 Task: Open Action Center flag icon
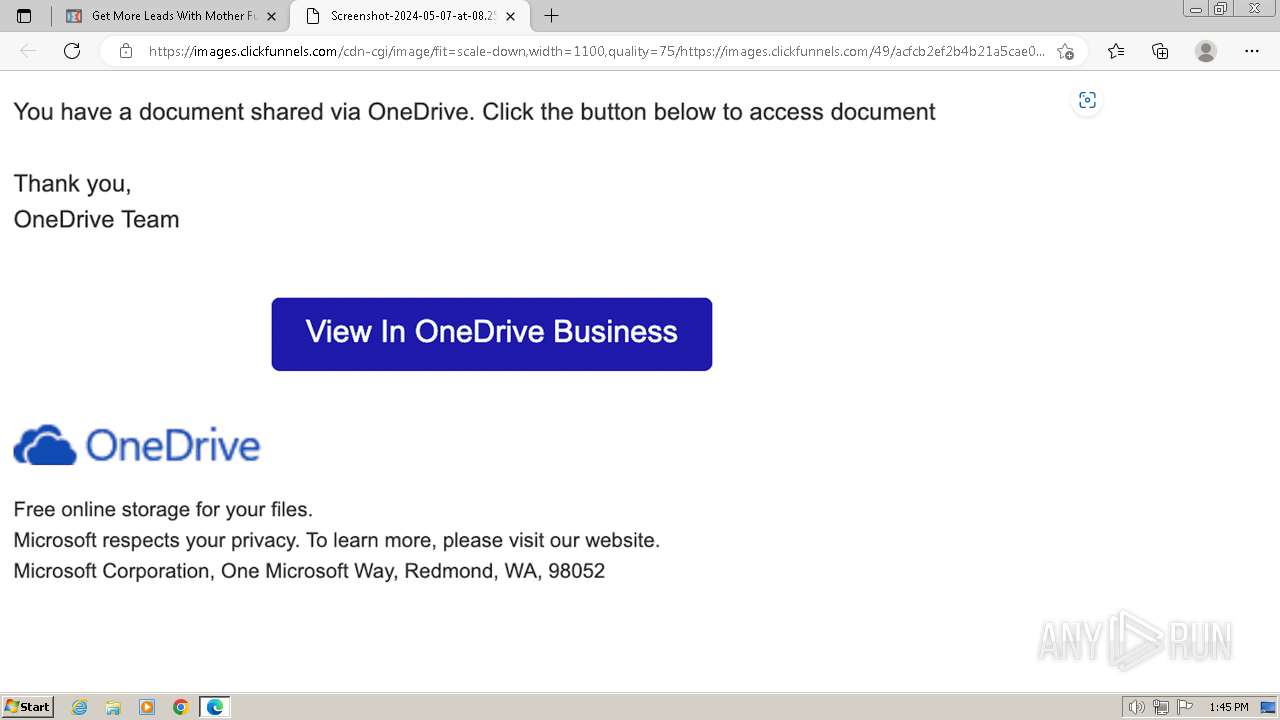(1185, 707)
